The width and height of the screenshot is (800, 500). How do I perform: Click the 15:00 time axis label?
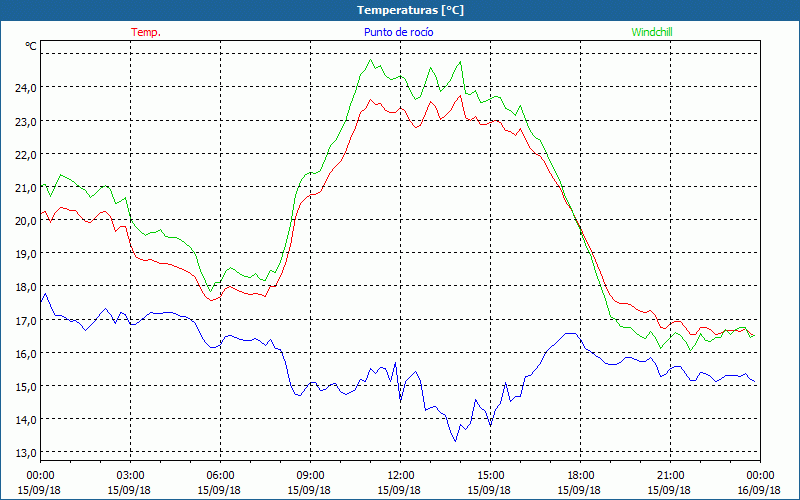(490, 476)
